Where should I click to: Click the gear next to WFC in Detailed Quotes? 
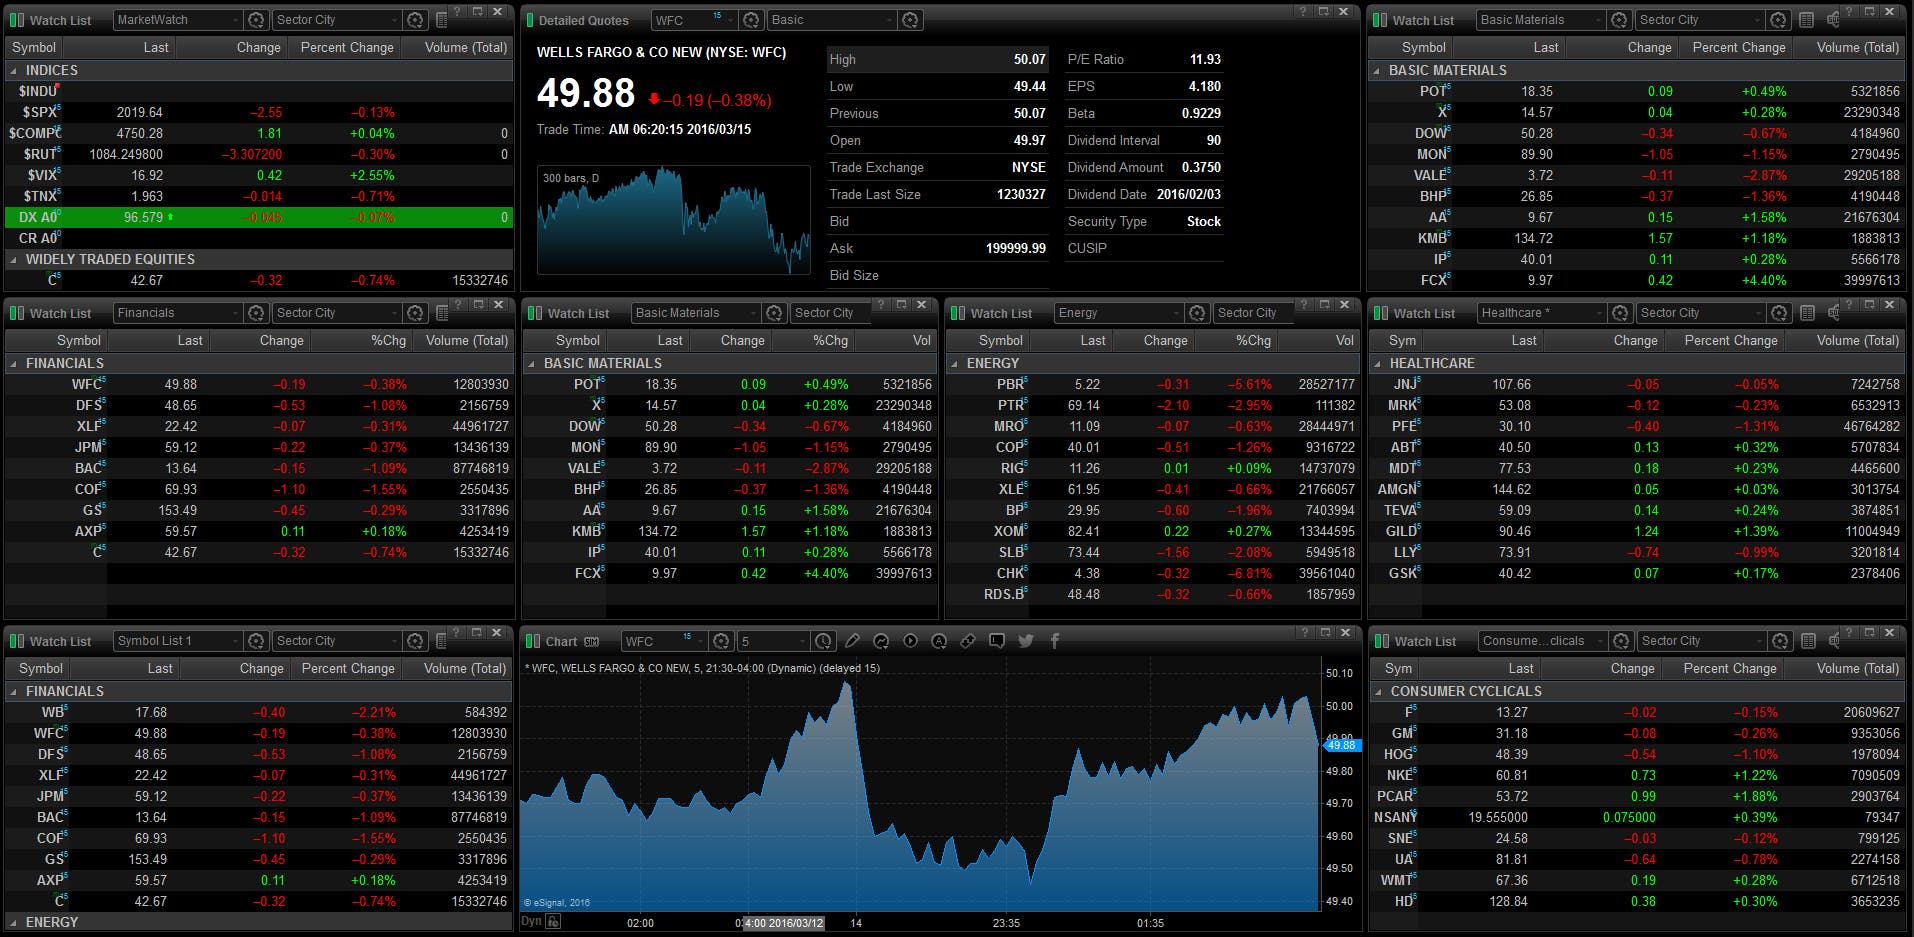(x=752, y=20)
